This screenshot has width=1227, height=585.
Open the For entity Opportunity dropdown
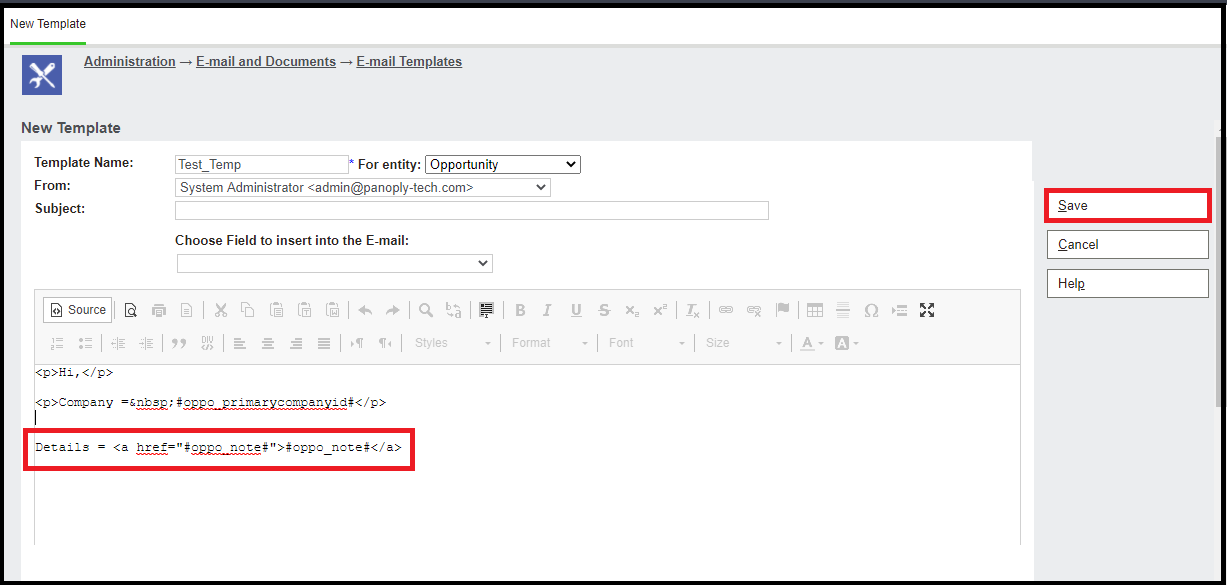(x=503, y=164)
